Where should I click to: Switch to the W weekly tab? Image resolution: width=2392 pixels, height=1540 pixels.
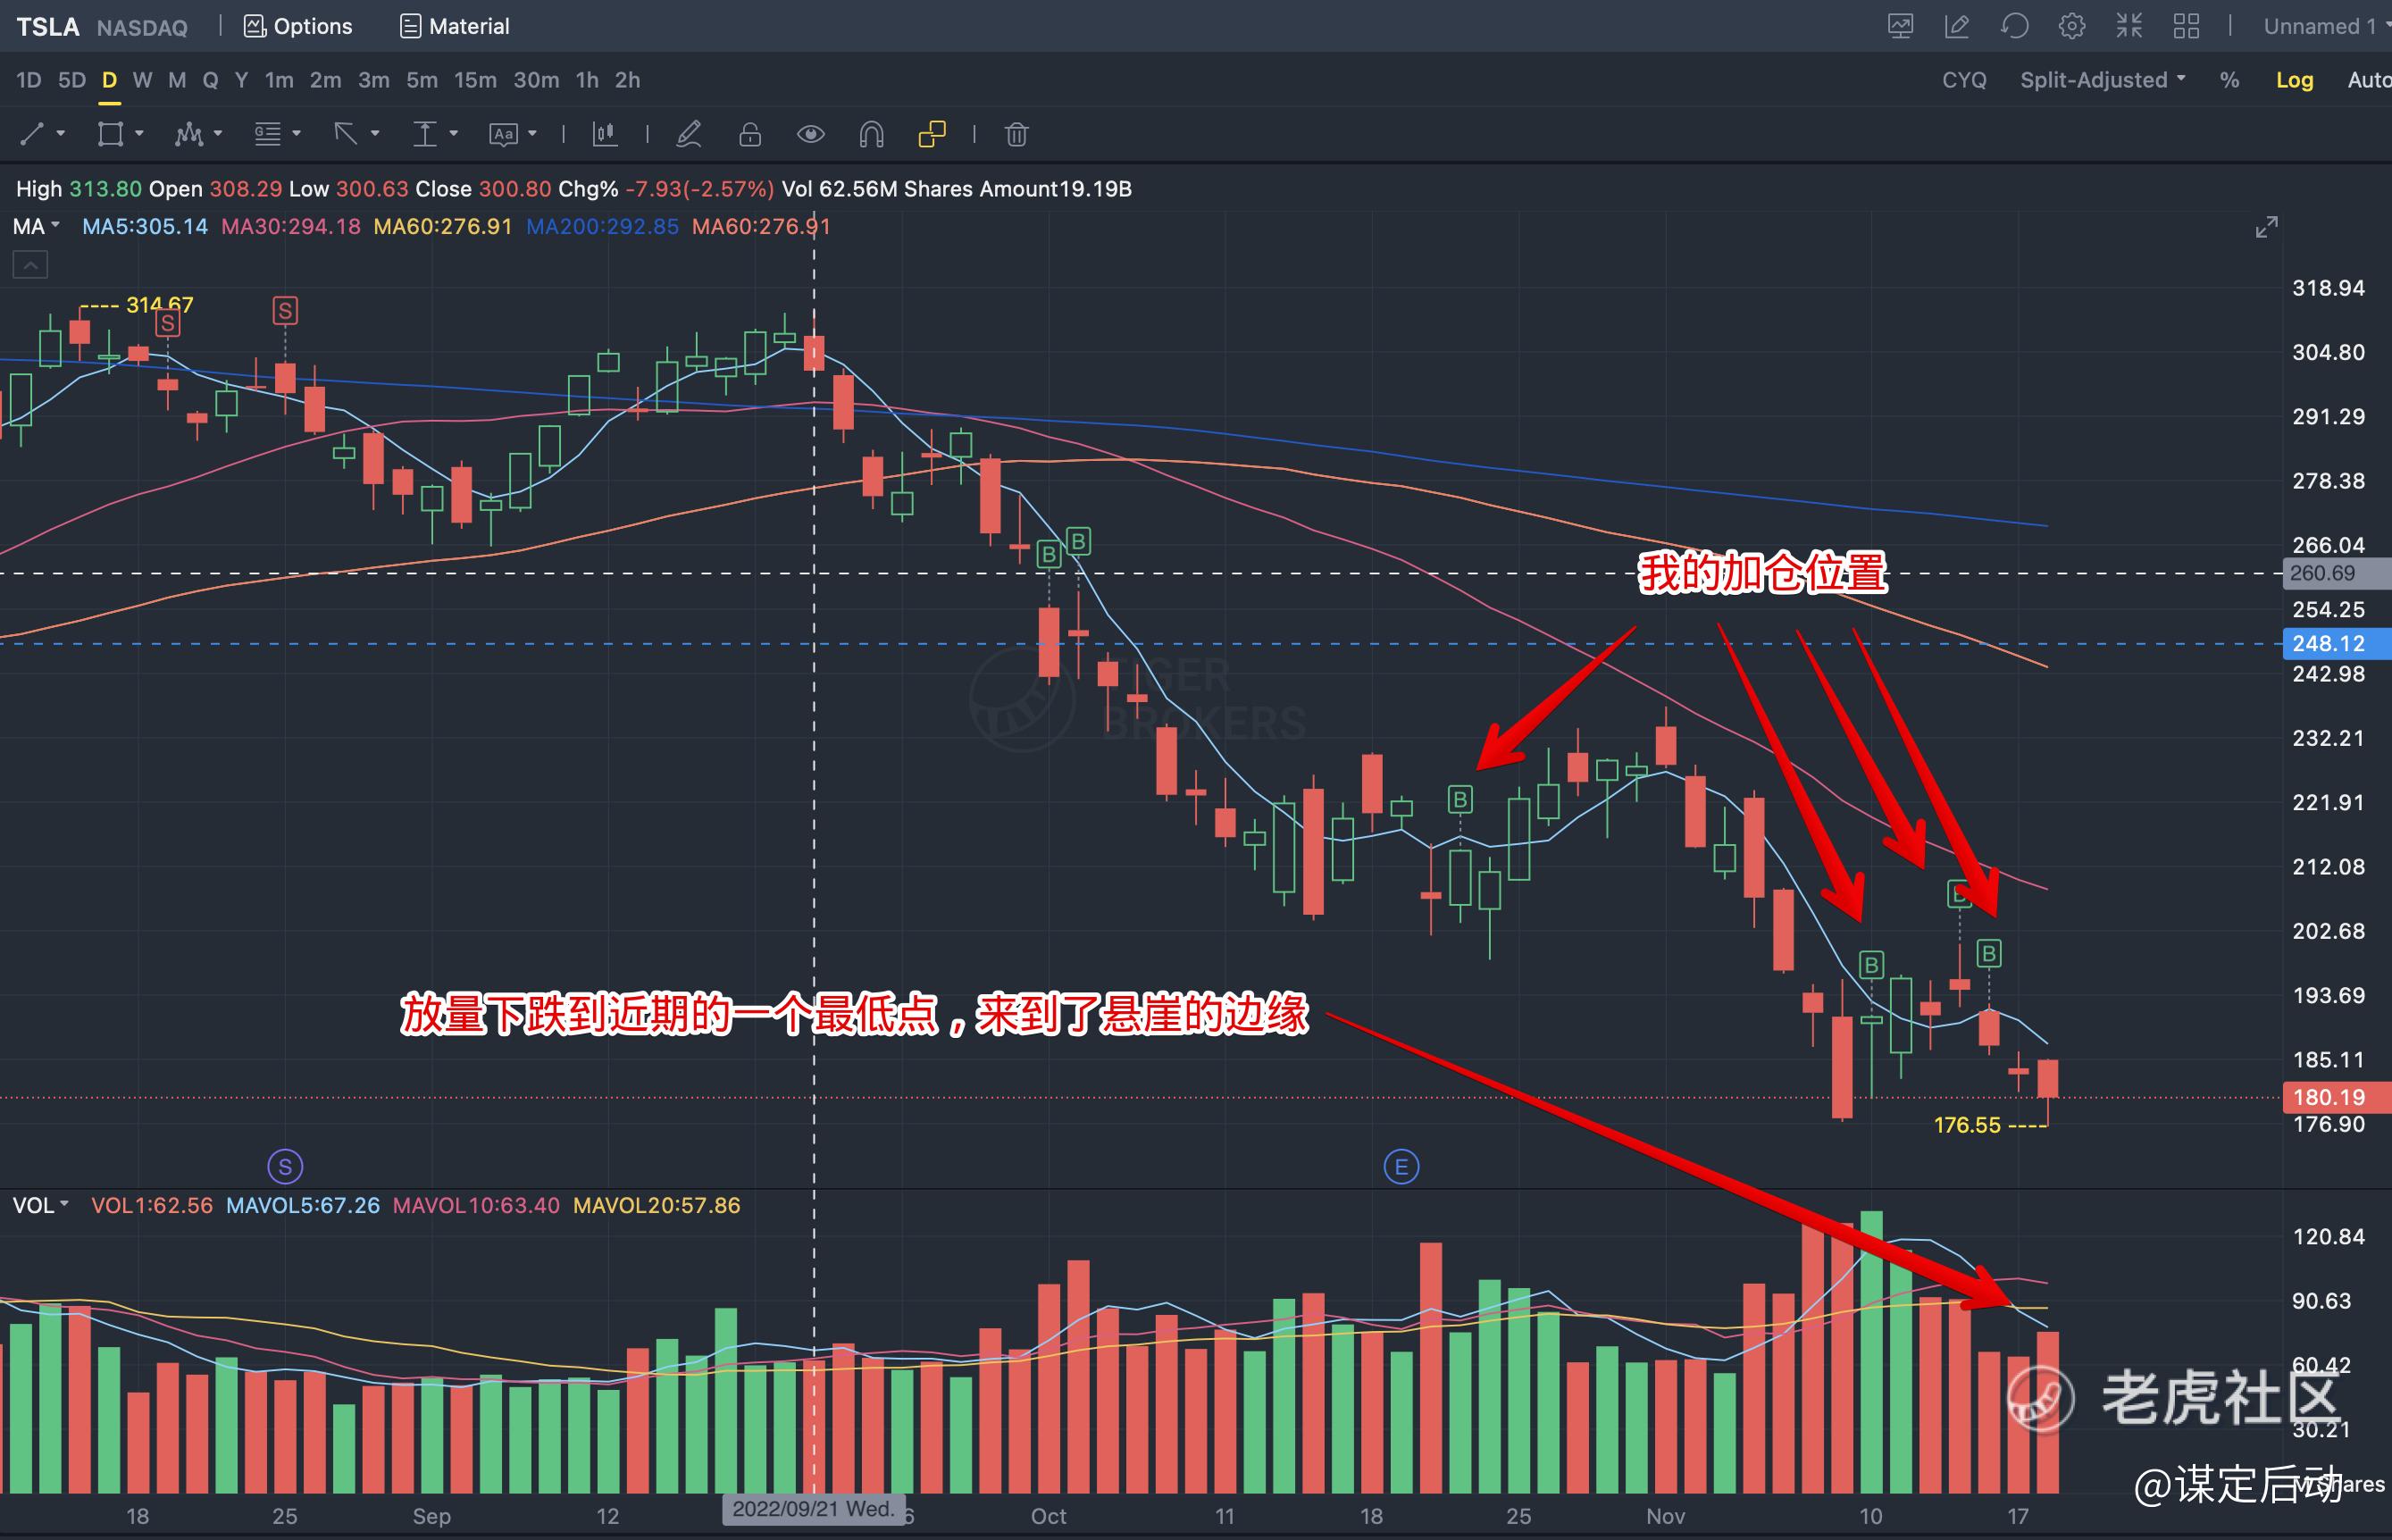tap(142, 80)
